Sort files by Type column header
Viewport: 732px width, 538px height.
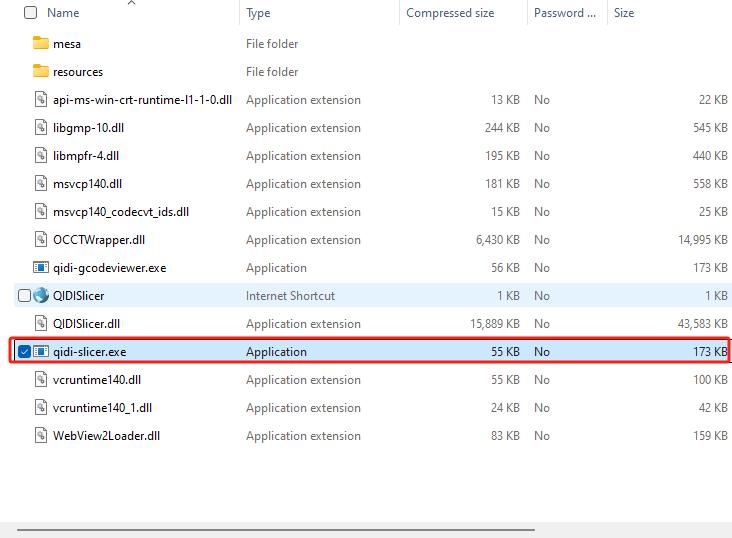coord(258,13)
